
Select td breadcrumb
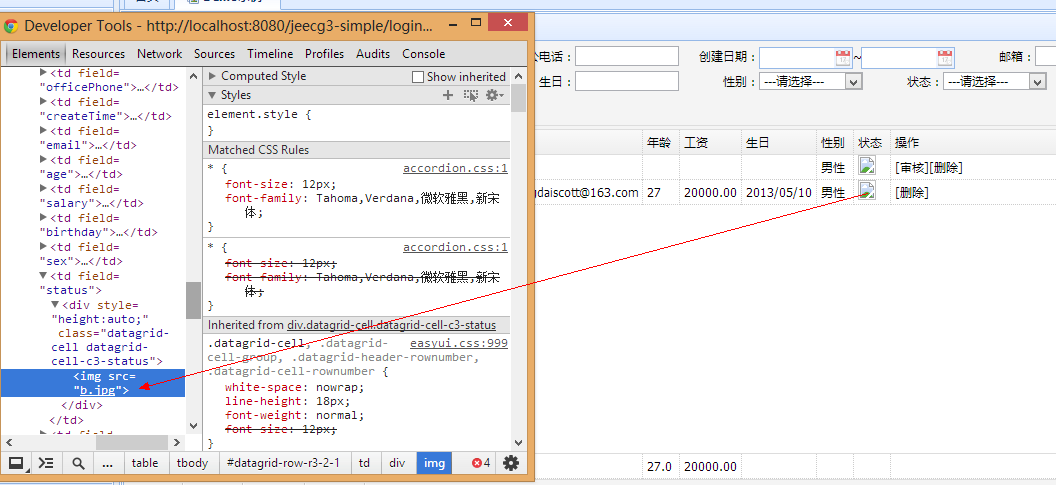click(364, 463)
